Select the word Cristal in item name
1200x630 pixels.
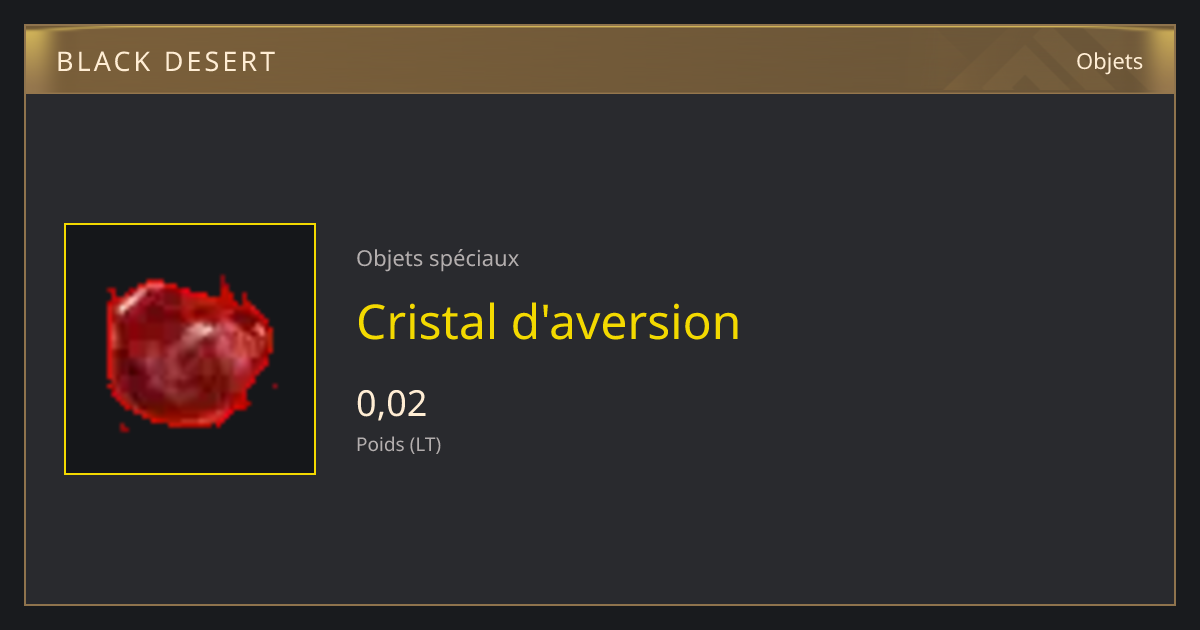pos(427,322)
